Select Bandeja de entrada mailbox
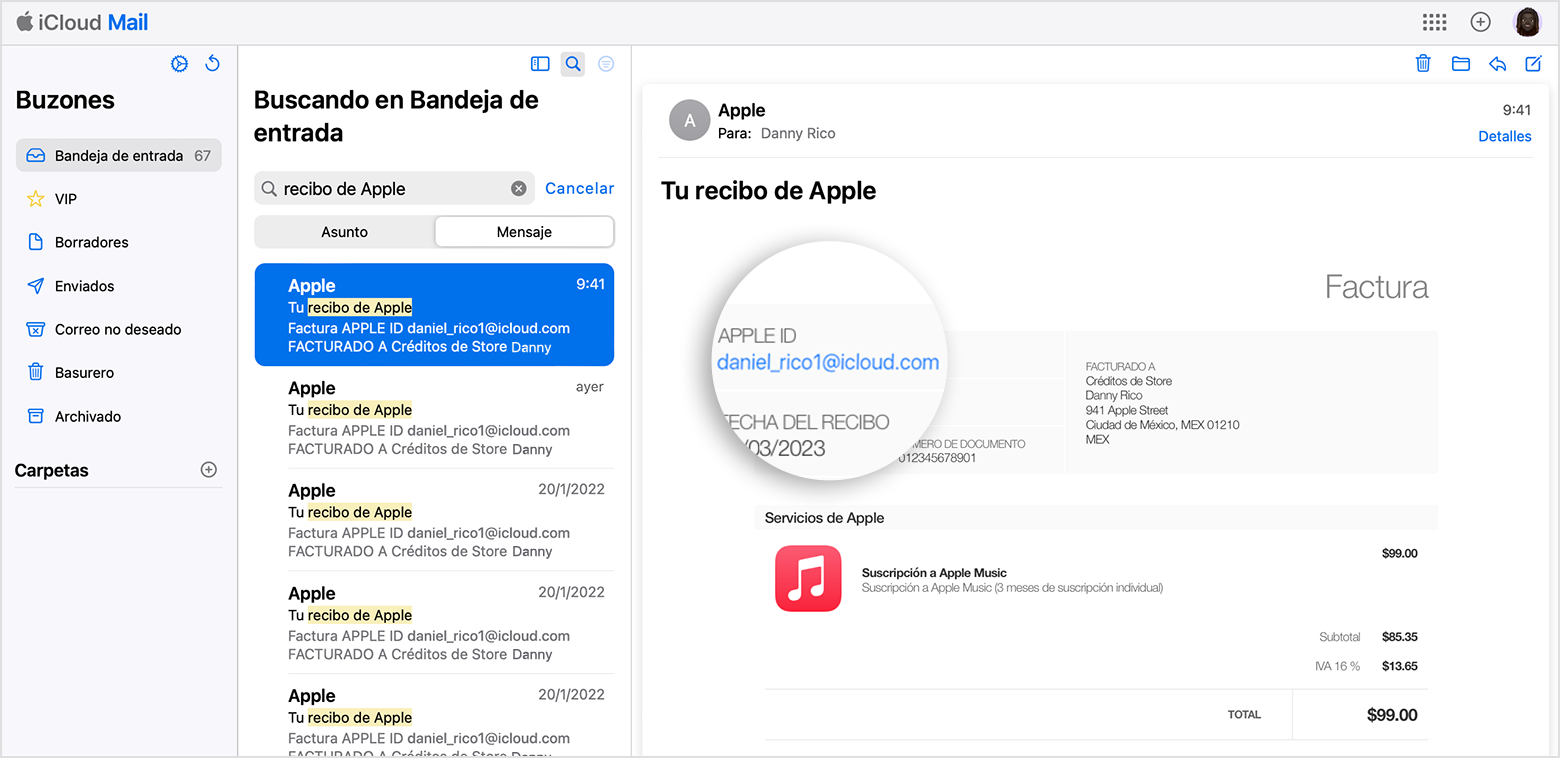Screen dimensions: 1560x758 (119, 156)
